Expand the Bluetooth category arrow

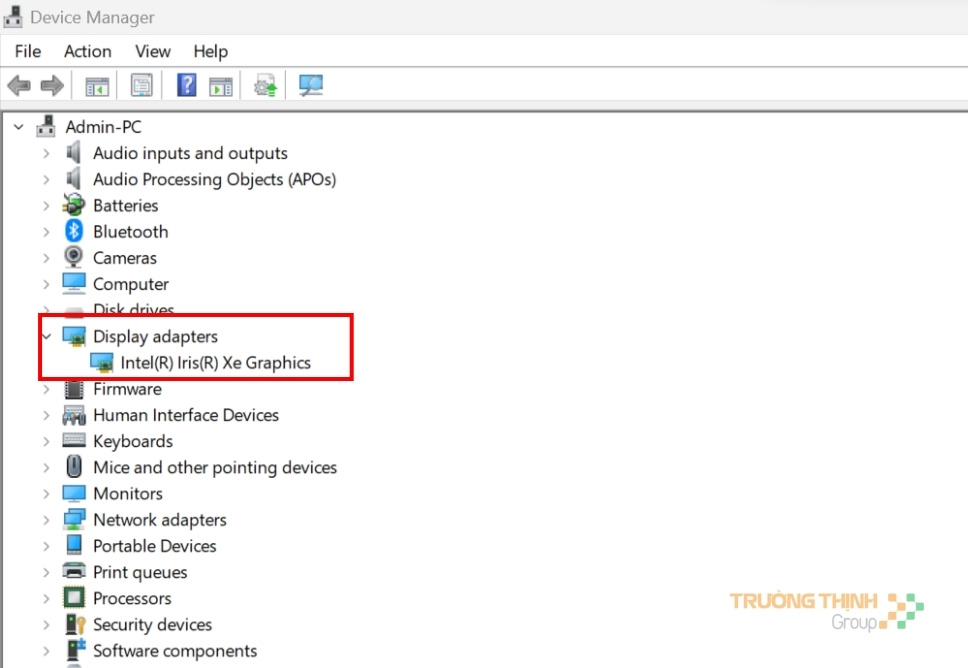point(46,232)
